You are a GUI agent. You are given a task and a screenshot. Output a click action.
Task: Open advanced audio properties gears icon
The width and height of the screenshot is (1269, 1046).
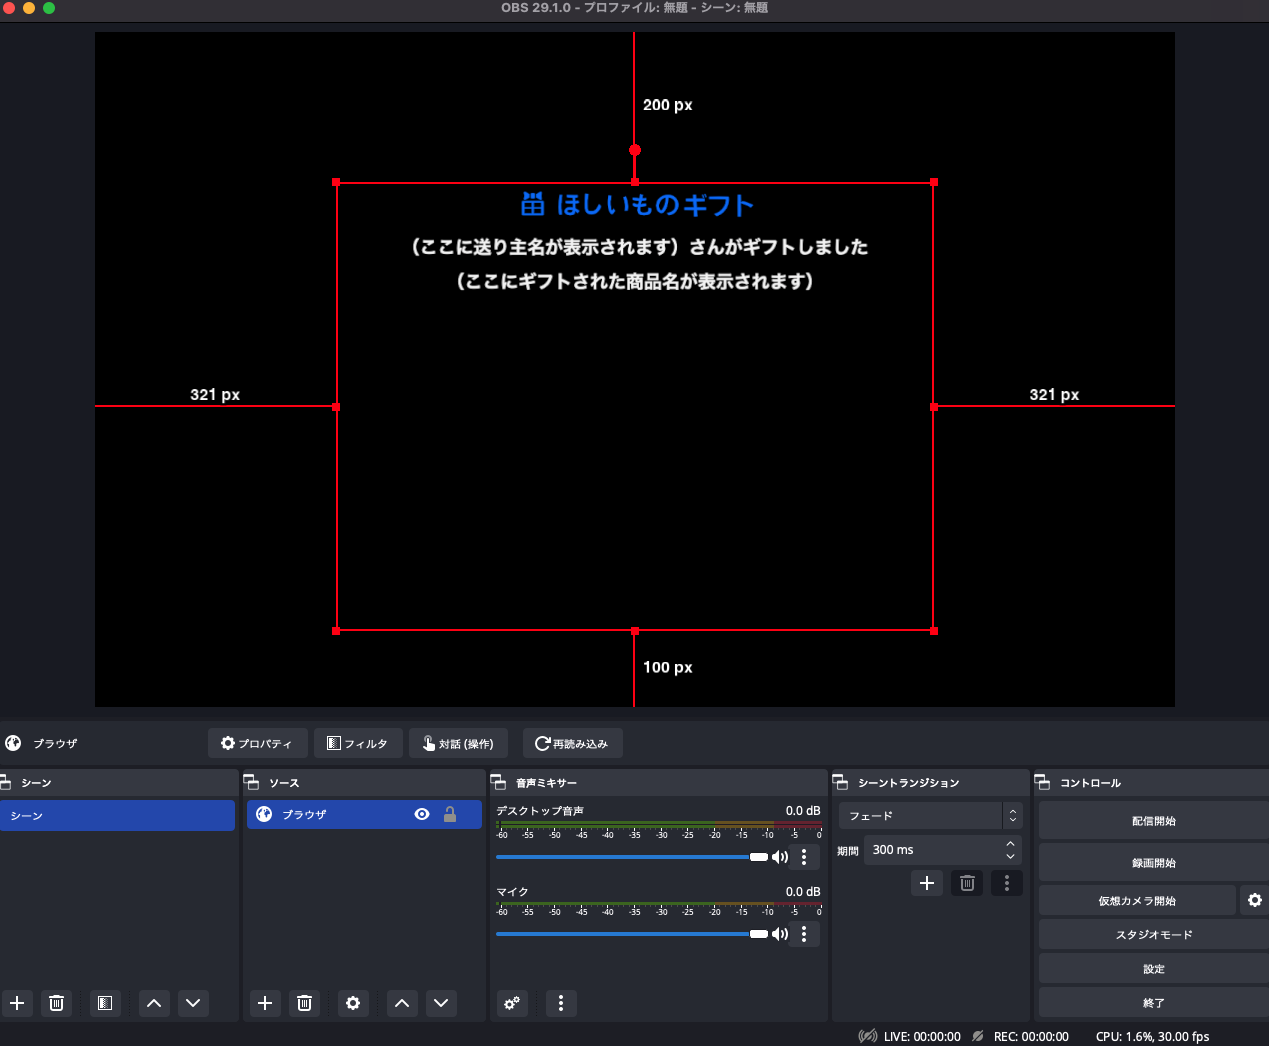[x=512, y=1003]
